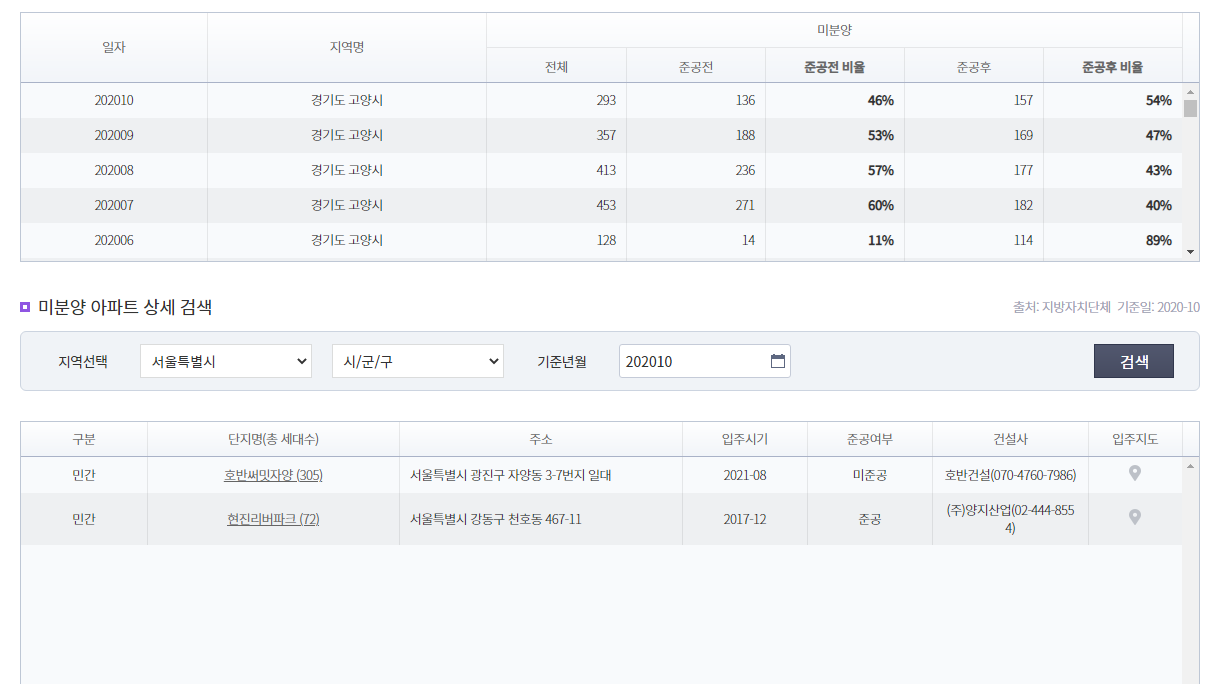Click total value 453

click(606, 205)
